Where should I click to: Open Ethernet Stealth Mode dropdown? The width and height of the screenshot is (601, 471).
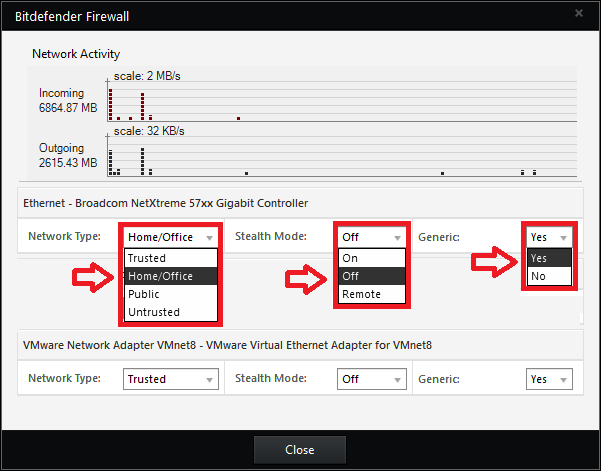tap(371, 237)
